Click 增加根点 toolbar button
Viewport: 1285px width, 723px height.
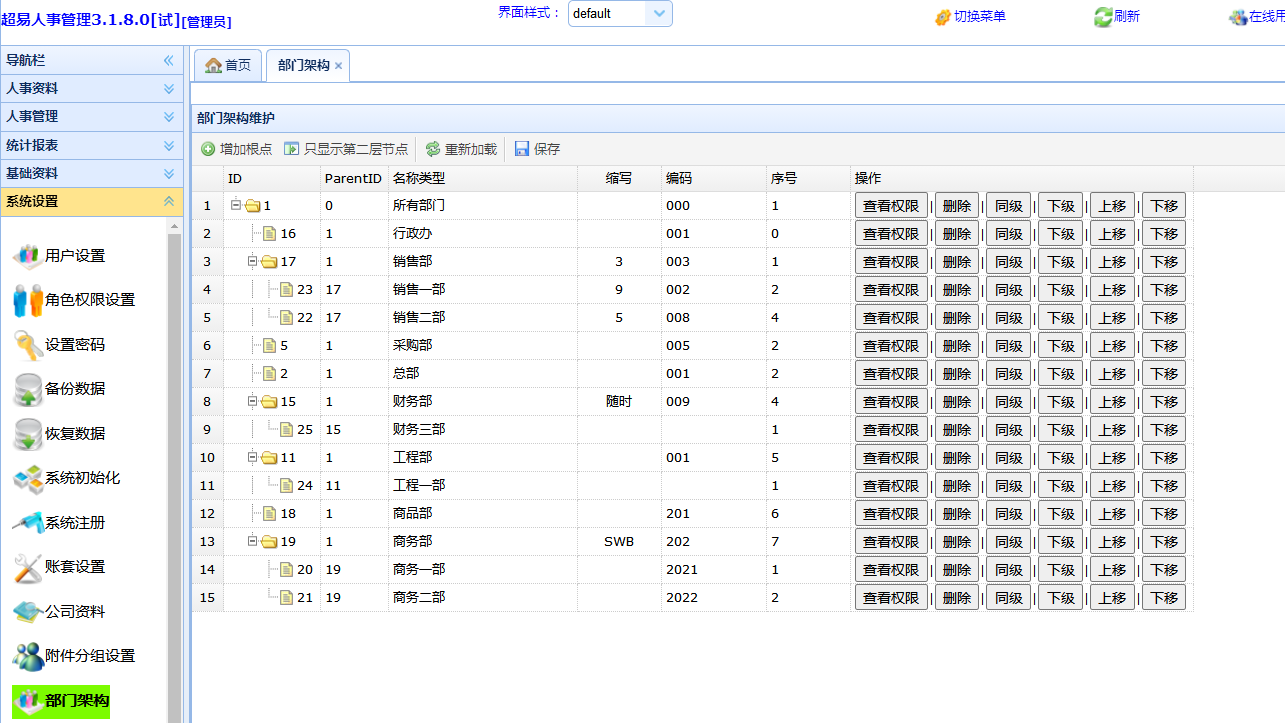236,149
